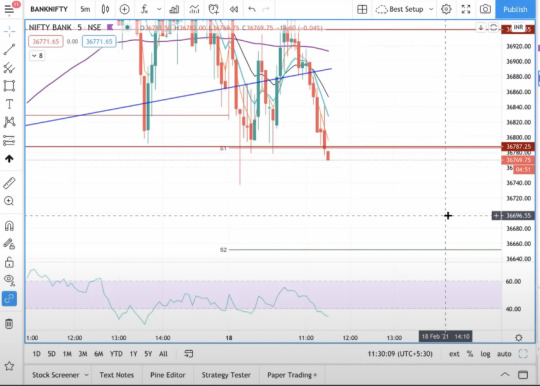Toggle stay in drawing mode
The height and width of the screenshot is (386, 540).
coord(9,244)
